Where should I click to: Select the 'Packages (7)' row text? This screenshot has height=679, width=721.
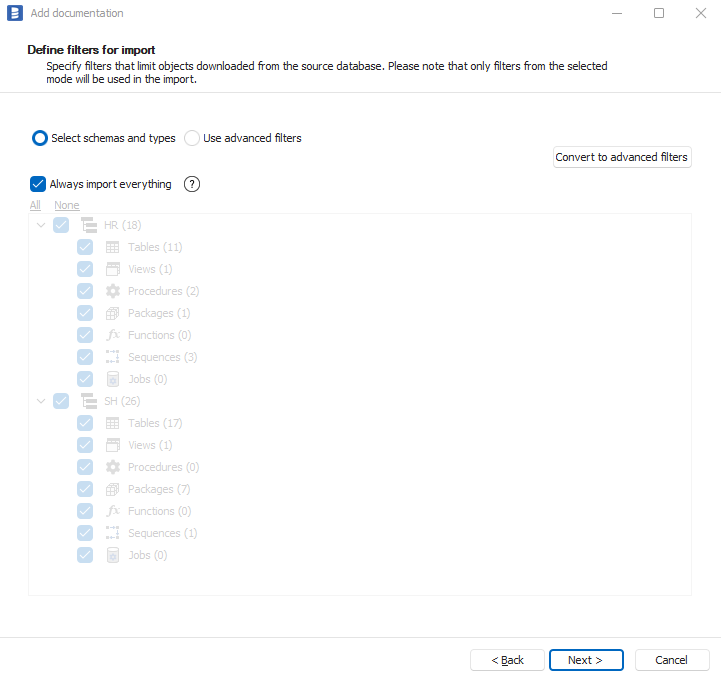point(159,489)
